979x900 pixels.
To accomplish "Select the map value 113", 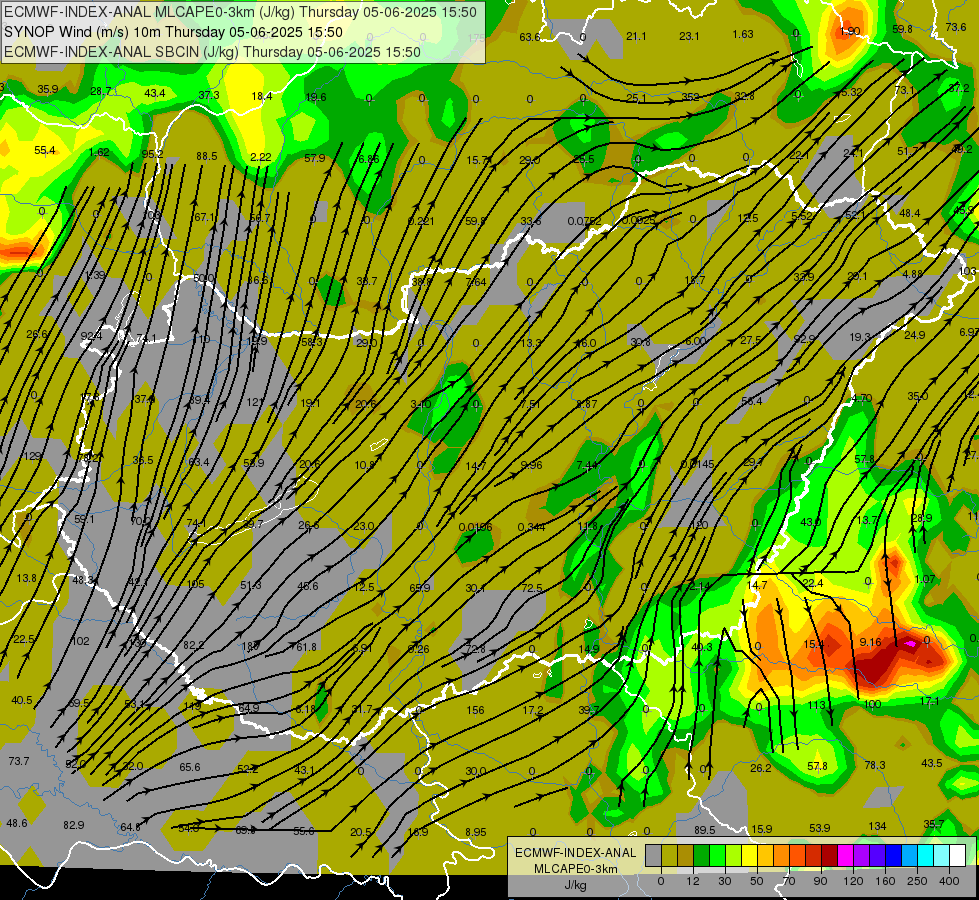I will (817, 705).
